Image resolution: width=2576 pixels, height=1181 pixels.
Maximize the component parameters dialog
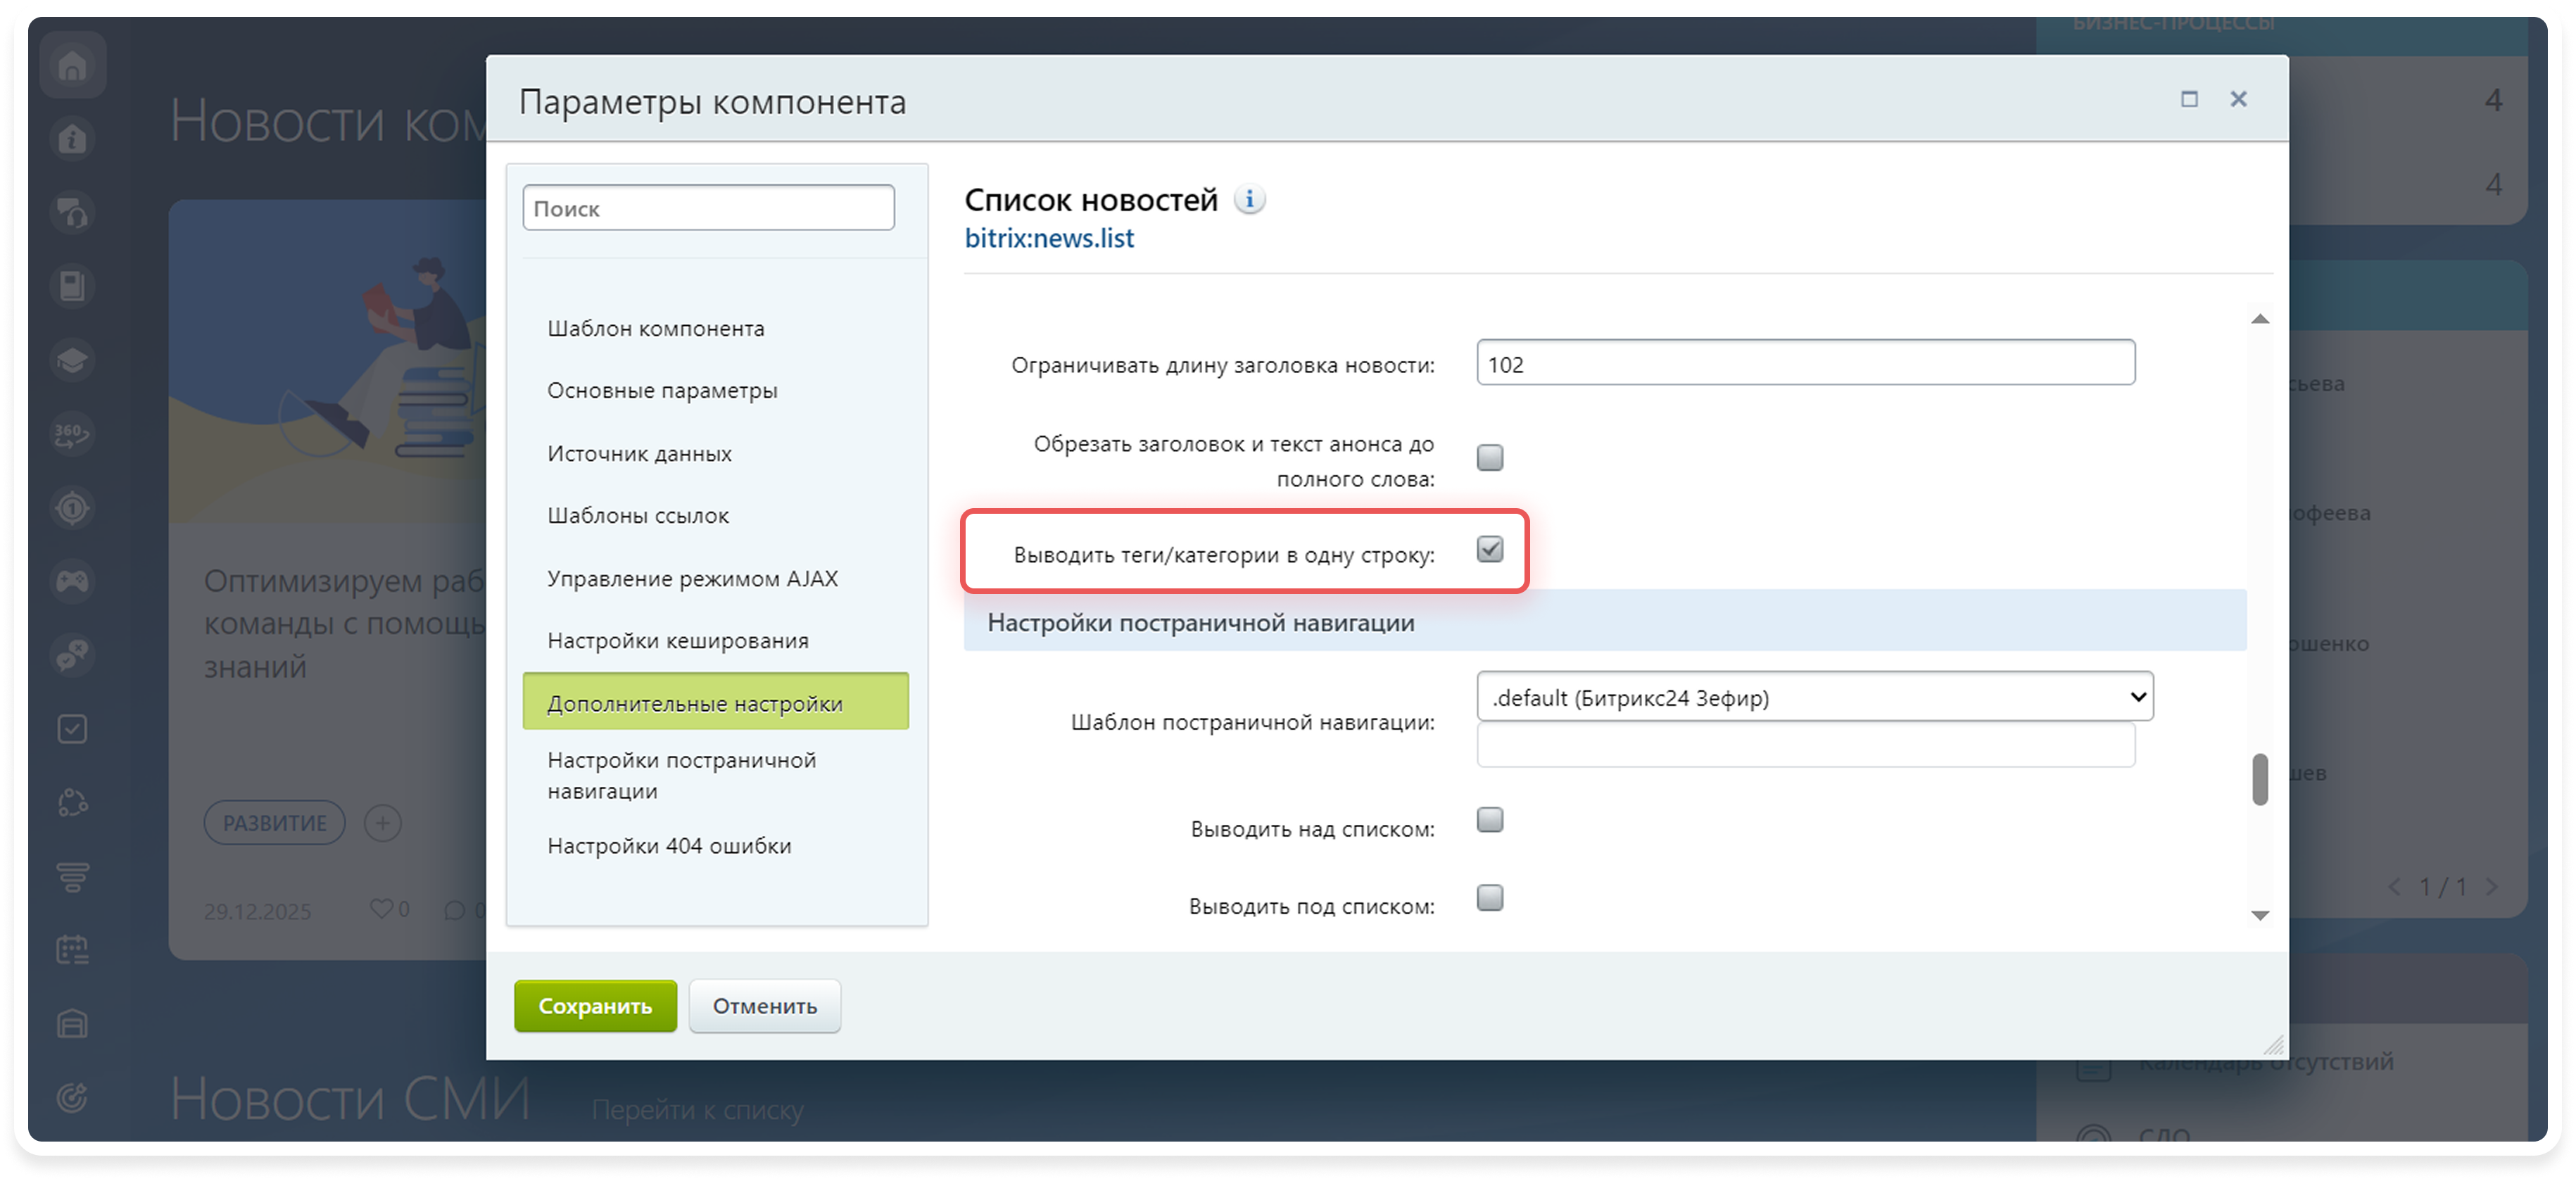(2189, 99)
